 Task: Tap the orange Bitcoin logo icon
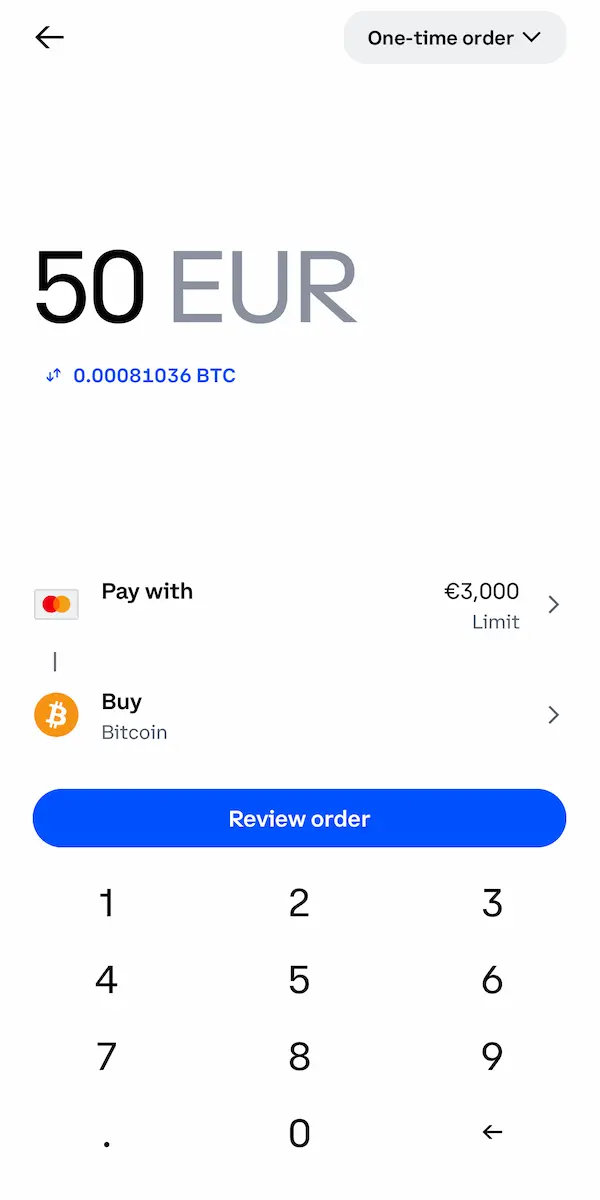pyautogui.click(x=56, y=715)
